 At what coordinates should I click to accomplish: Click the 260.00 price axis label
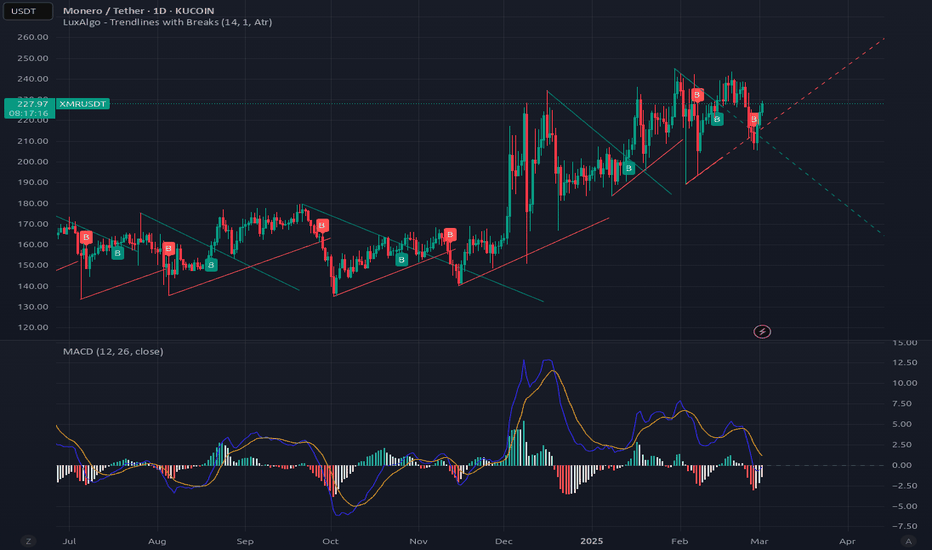coord(33,37)
